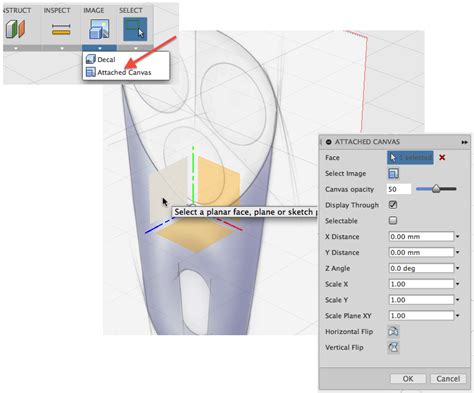The width and height of the screenshot is (474, 393).
Task: Click the Decal icon in dropdown menu
Action: coord(90,59)
